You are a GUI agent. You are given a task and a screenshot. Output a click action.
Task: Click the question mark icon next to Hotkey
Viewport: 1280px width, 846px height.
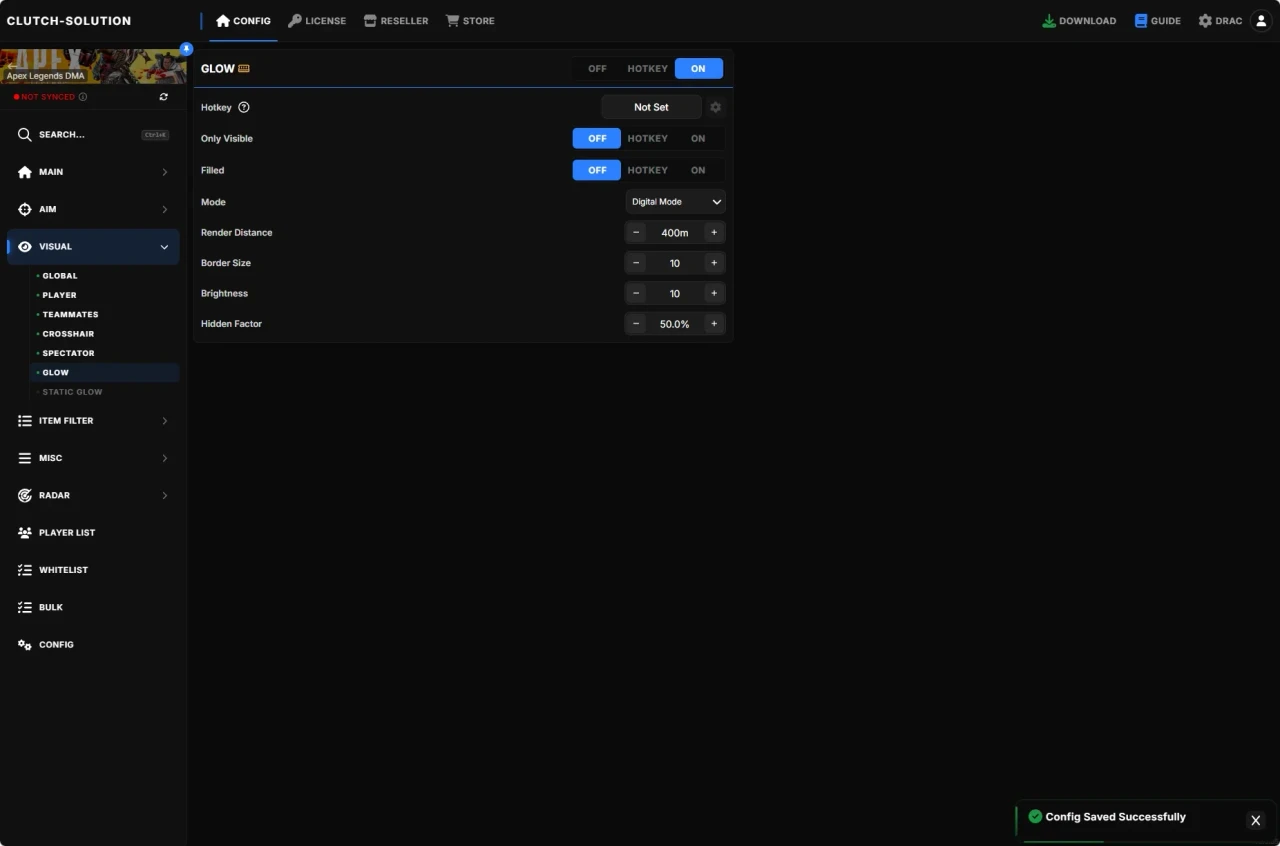(x=244, y=107)
